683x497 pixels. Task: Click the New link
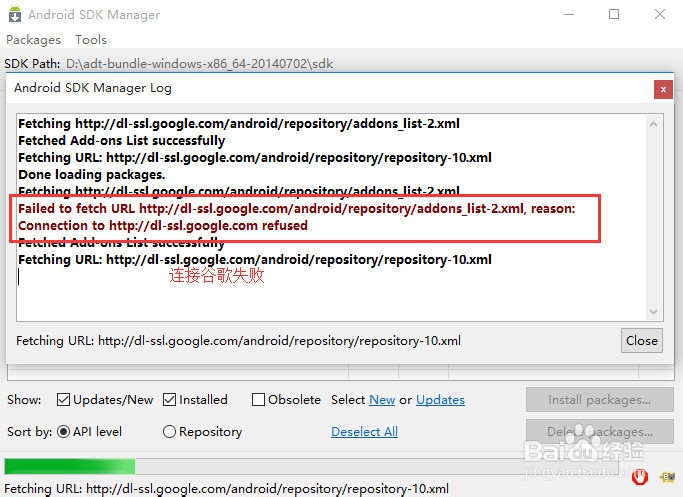382,400
